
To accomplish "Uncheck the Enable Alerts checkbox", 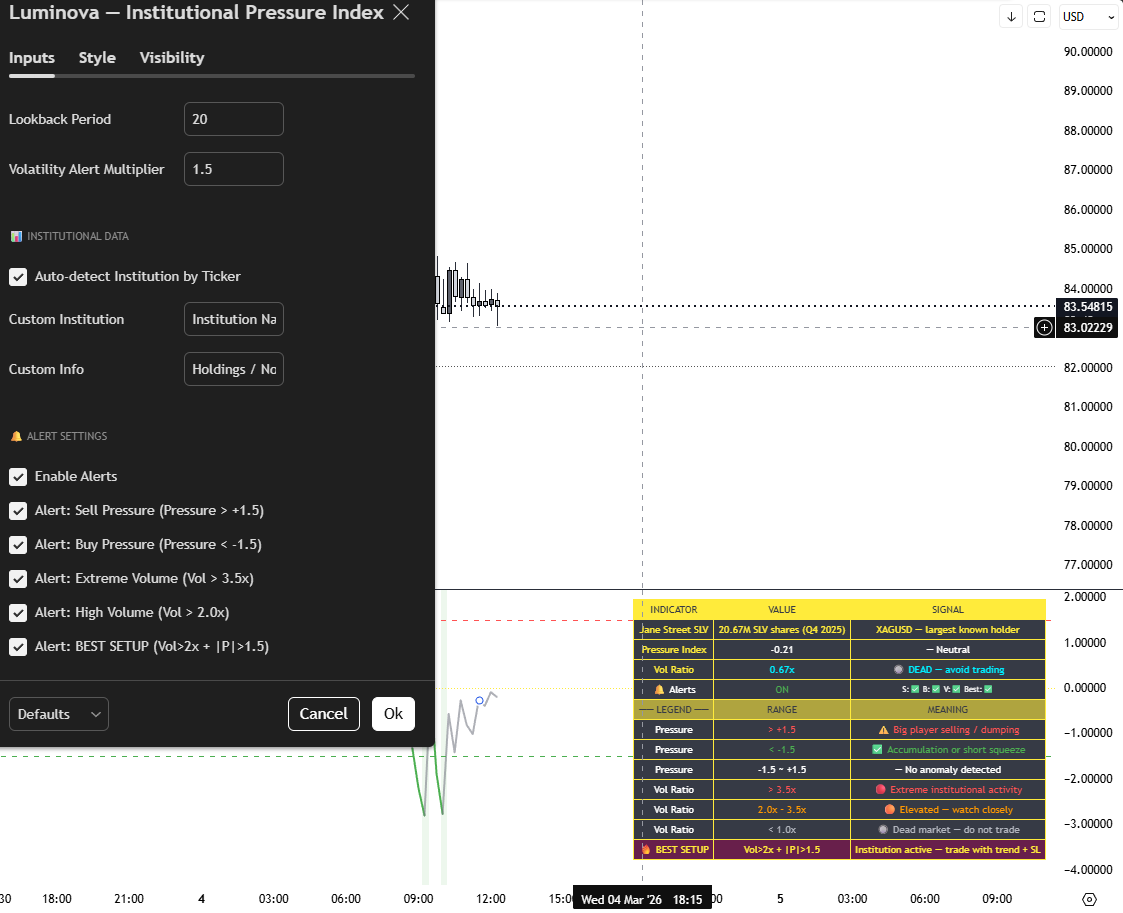I will coord(18,477).
